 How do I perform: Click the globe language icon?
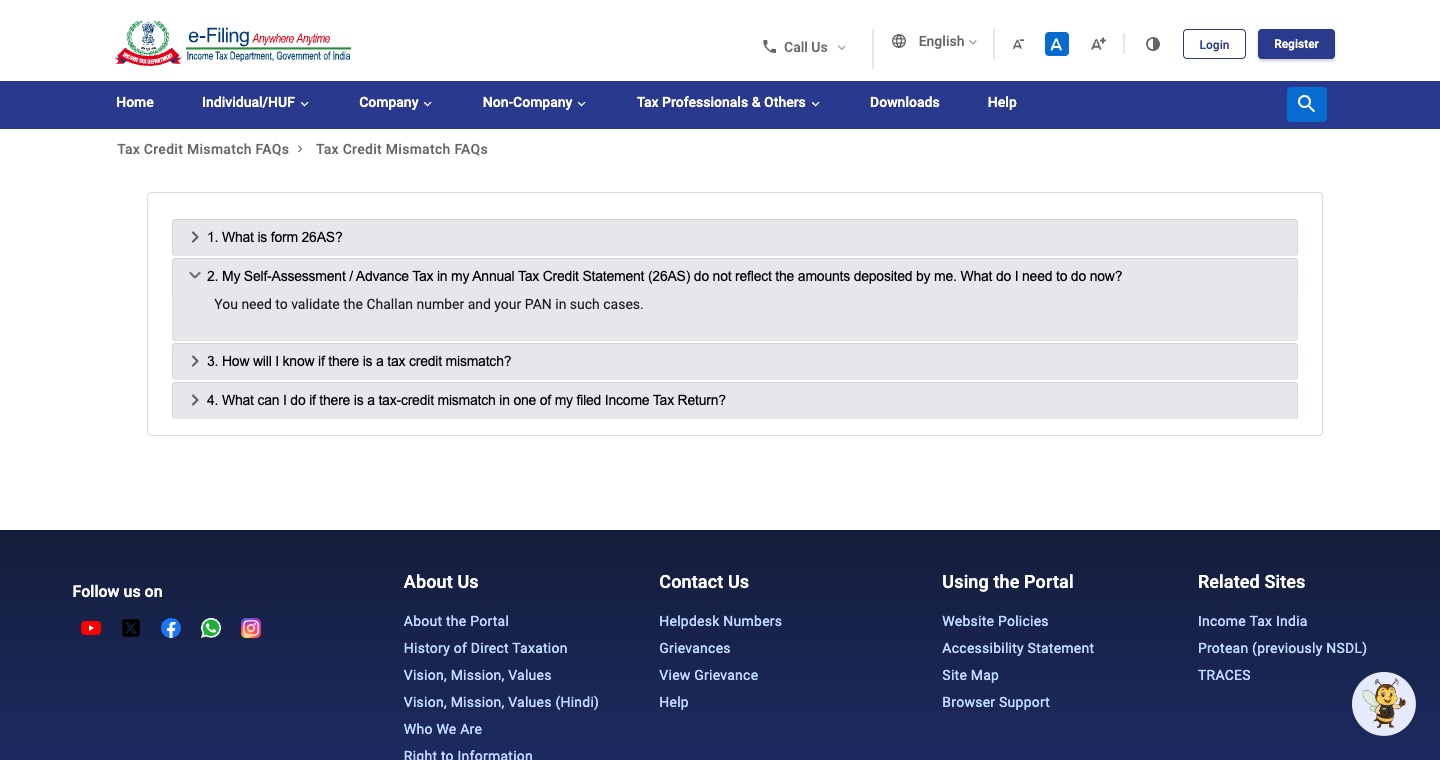pos(899,41)
